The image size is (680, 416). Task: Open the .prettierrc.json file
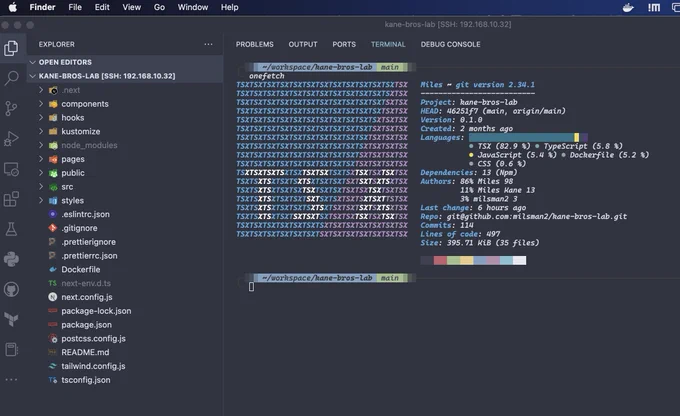[x=89, y=255]
